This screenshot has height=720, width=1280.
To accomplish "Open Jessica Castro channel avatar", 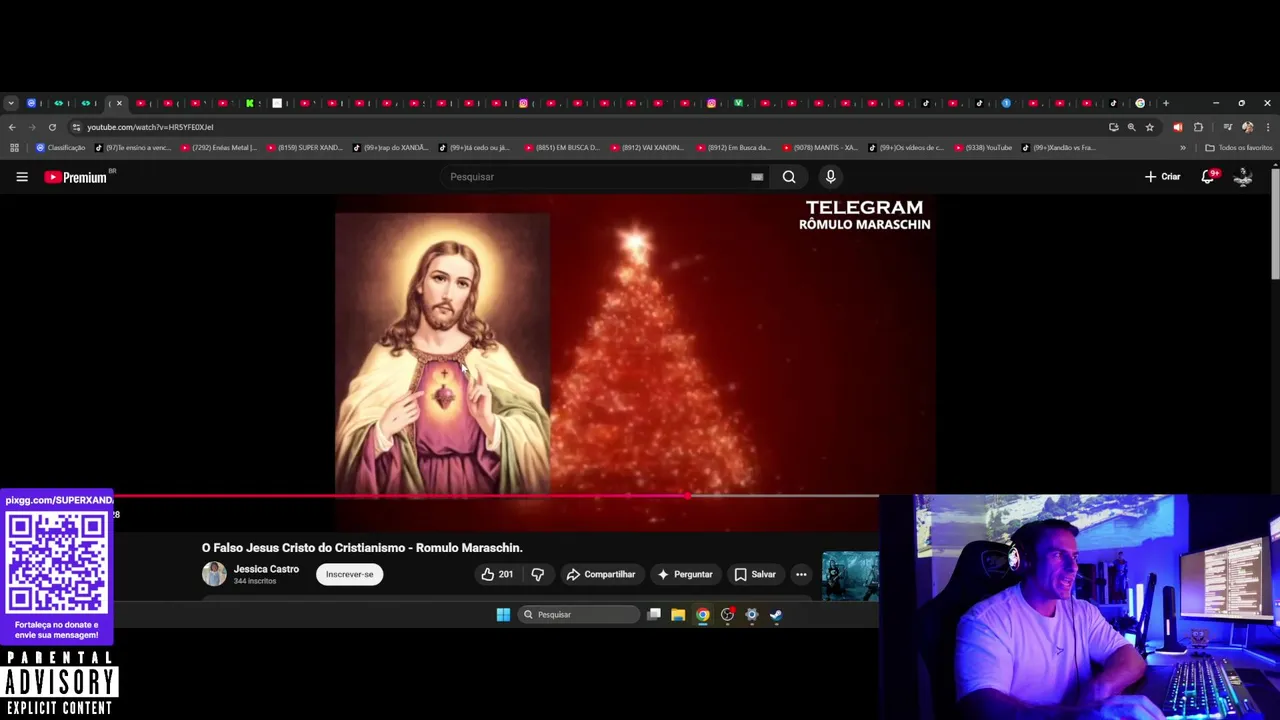I will pos(214,573).
